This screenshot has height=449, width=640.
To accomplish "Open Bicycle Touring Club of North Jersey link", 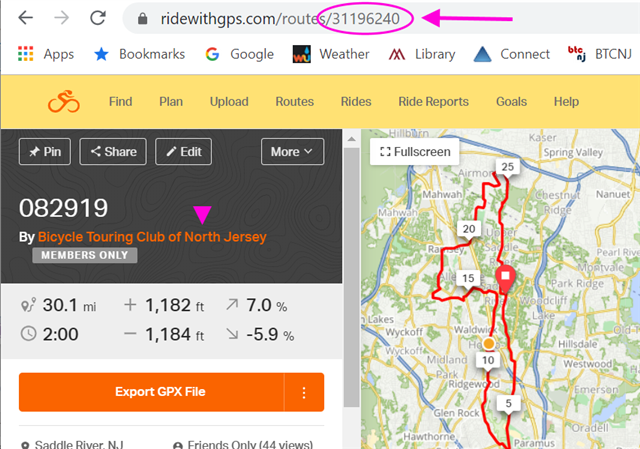I will coord(152,237).
